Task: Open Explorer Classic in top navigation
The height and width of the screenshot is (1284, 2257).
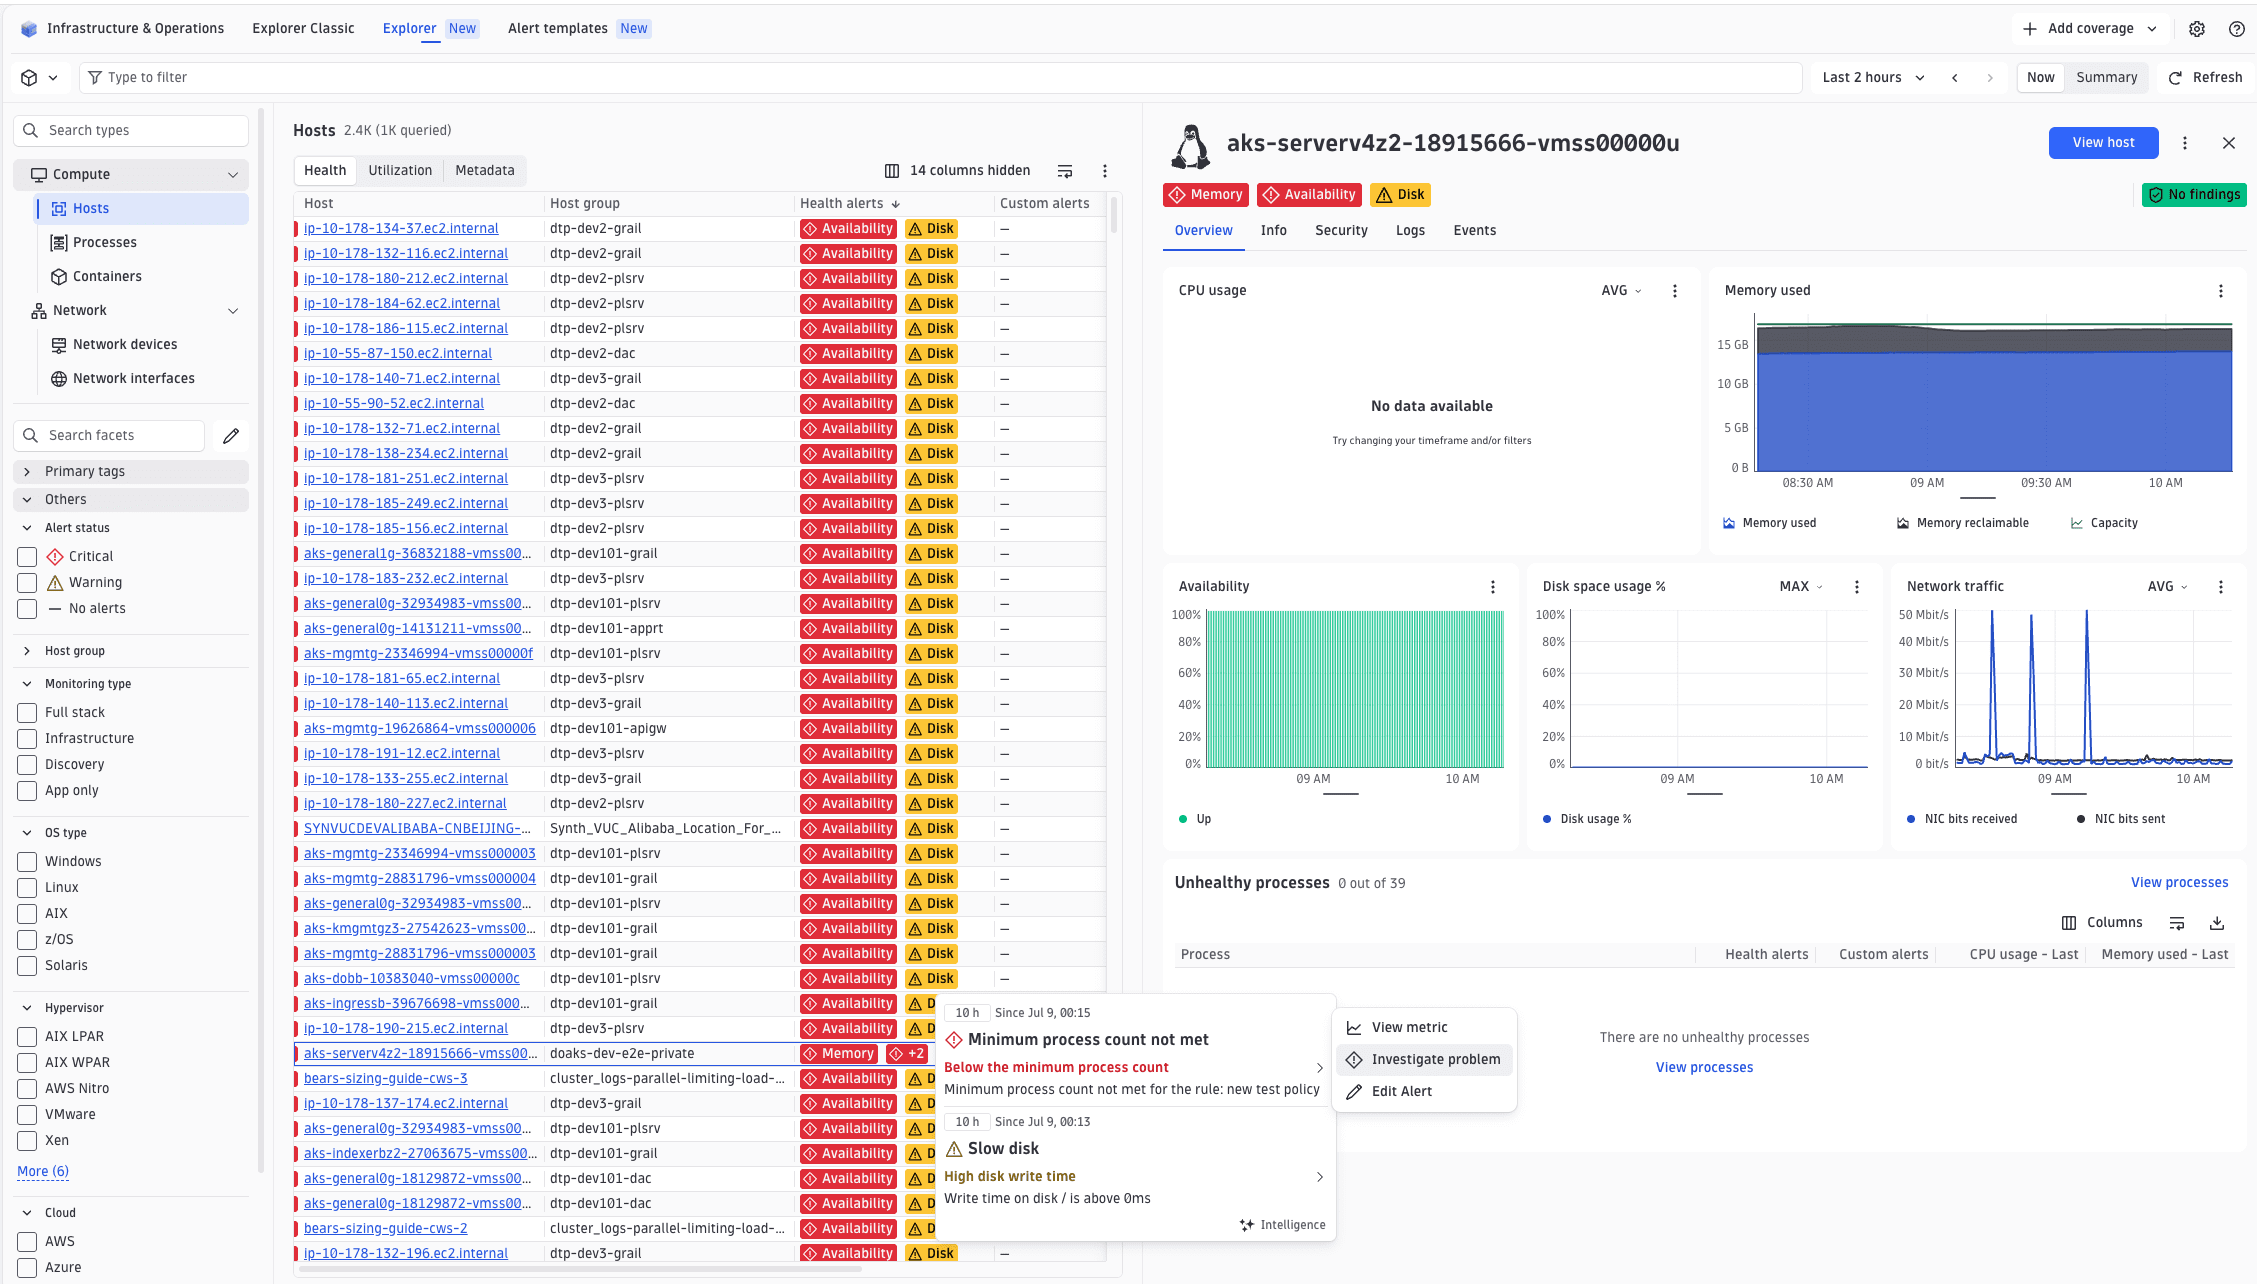Action: [x=303, y=29]
